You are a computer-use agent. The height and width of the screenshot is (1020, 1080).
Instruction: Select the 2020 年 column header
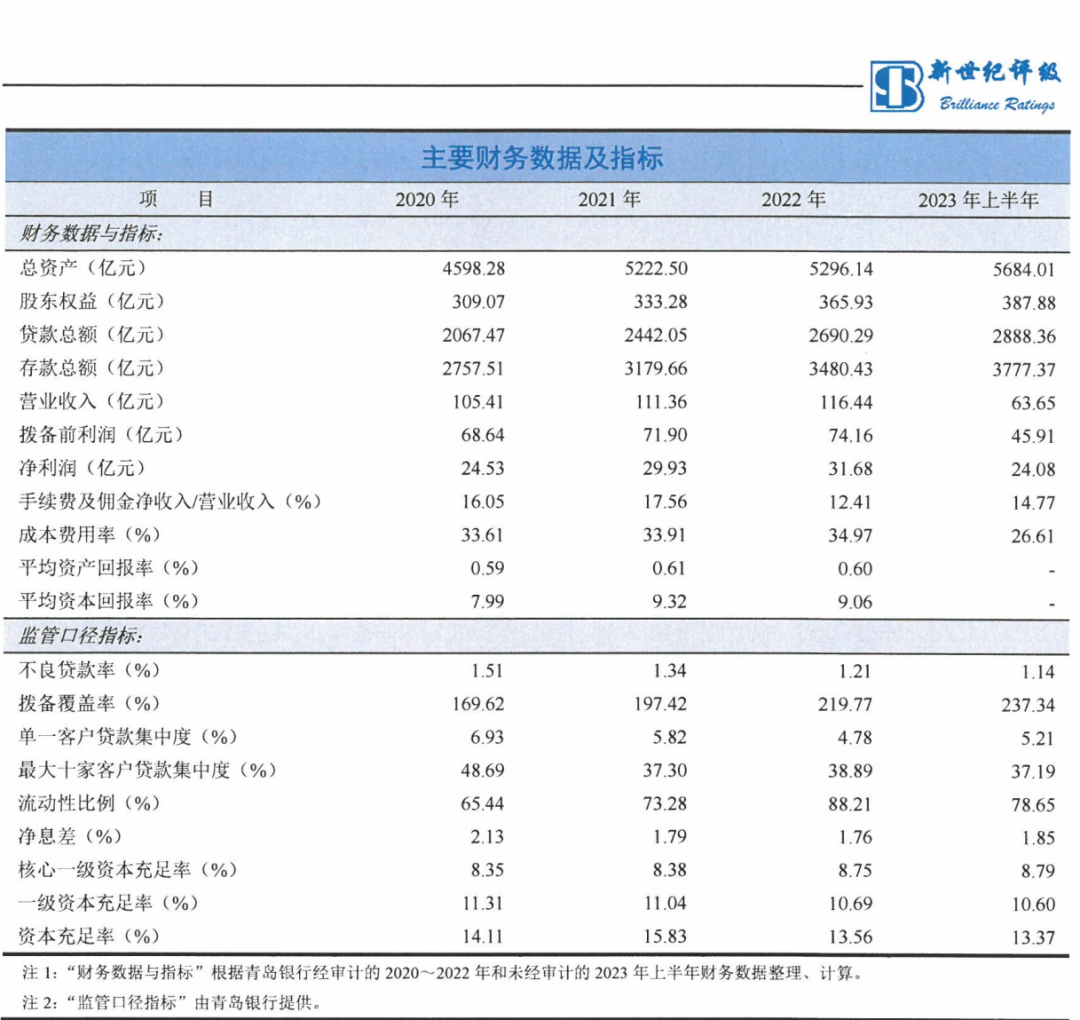(428, 198)
